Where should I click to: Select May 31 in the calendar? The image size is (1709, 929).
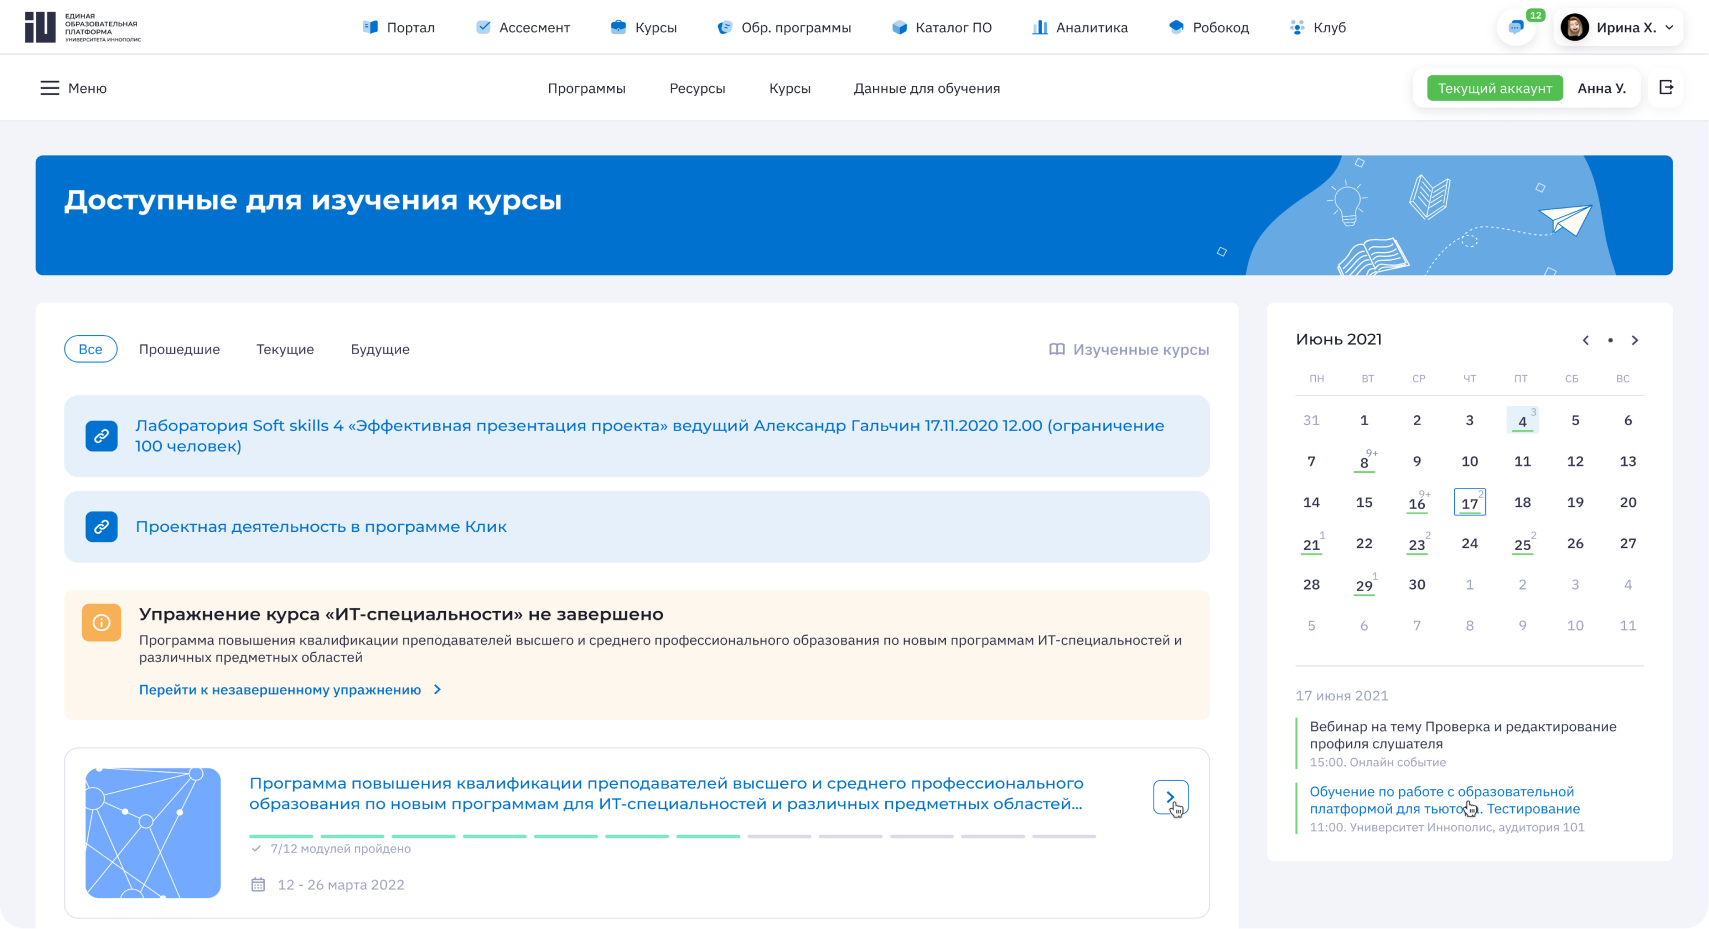click(x=1312, y=420)
